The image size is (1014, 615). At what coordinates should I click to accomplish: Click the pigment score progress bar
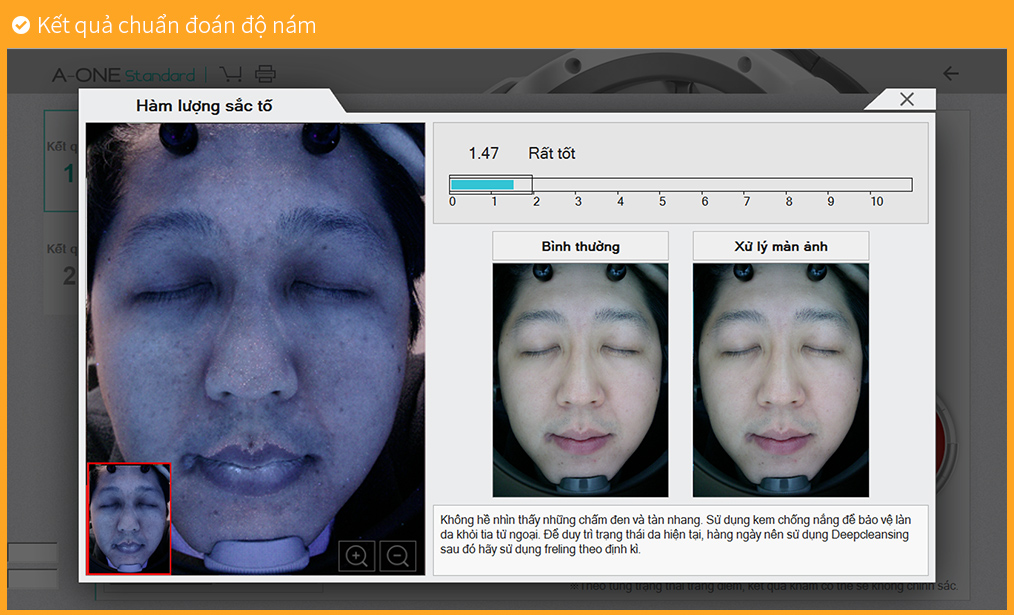click(x=680, y=184)
